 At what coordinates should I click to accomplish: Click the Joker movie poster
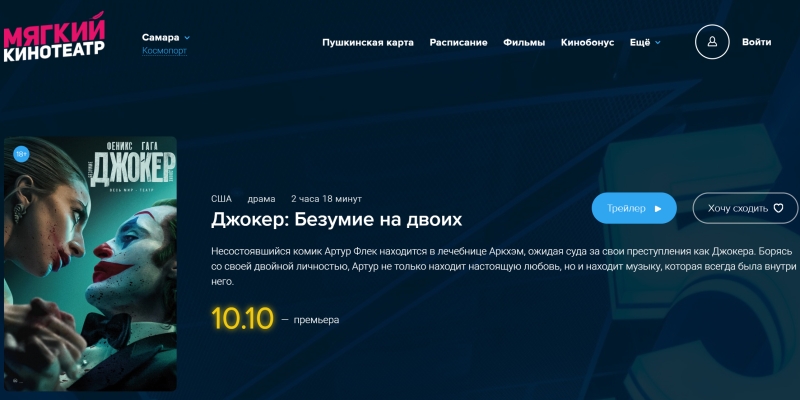(x=90, y=264)
